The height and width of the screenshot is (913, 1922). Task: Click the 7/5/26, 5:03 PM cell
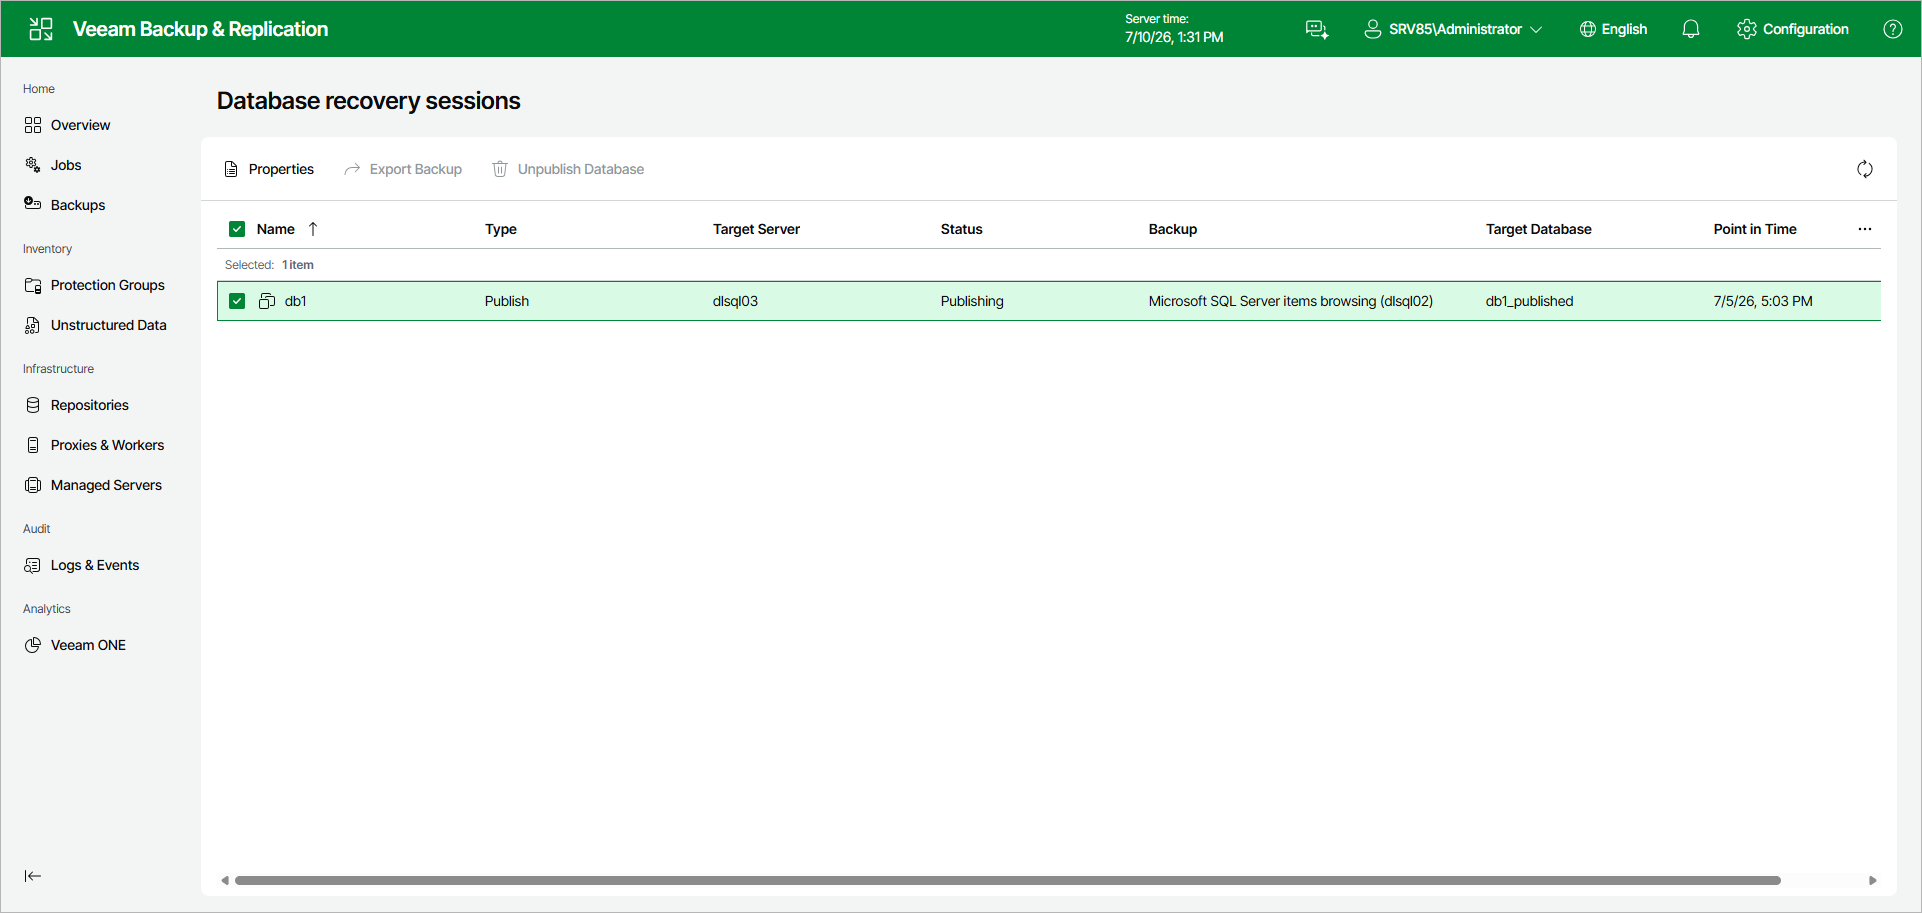1762,301
